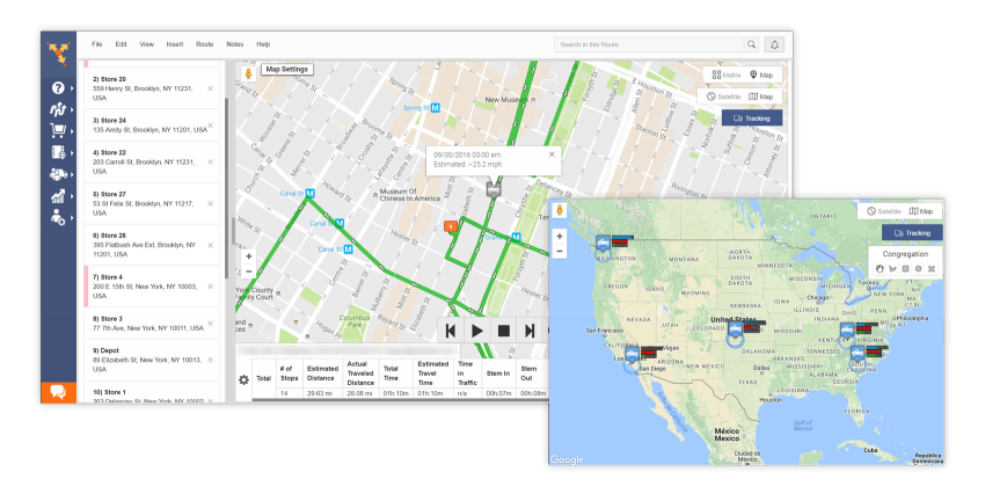Click the notification bell icon
This screenshot has height=480, width=1002.
pos(774,44)
